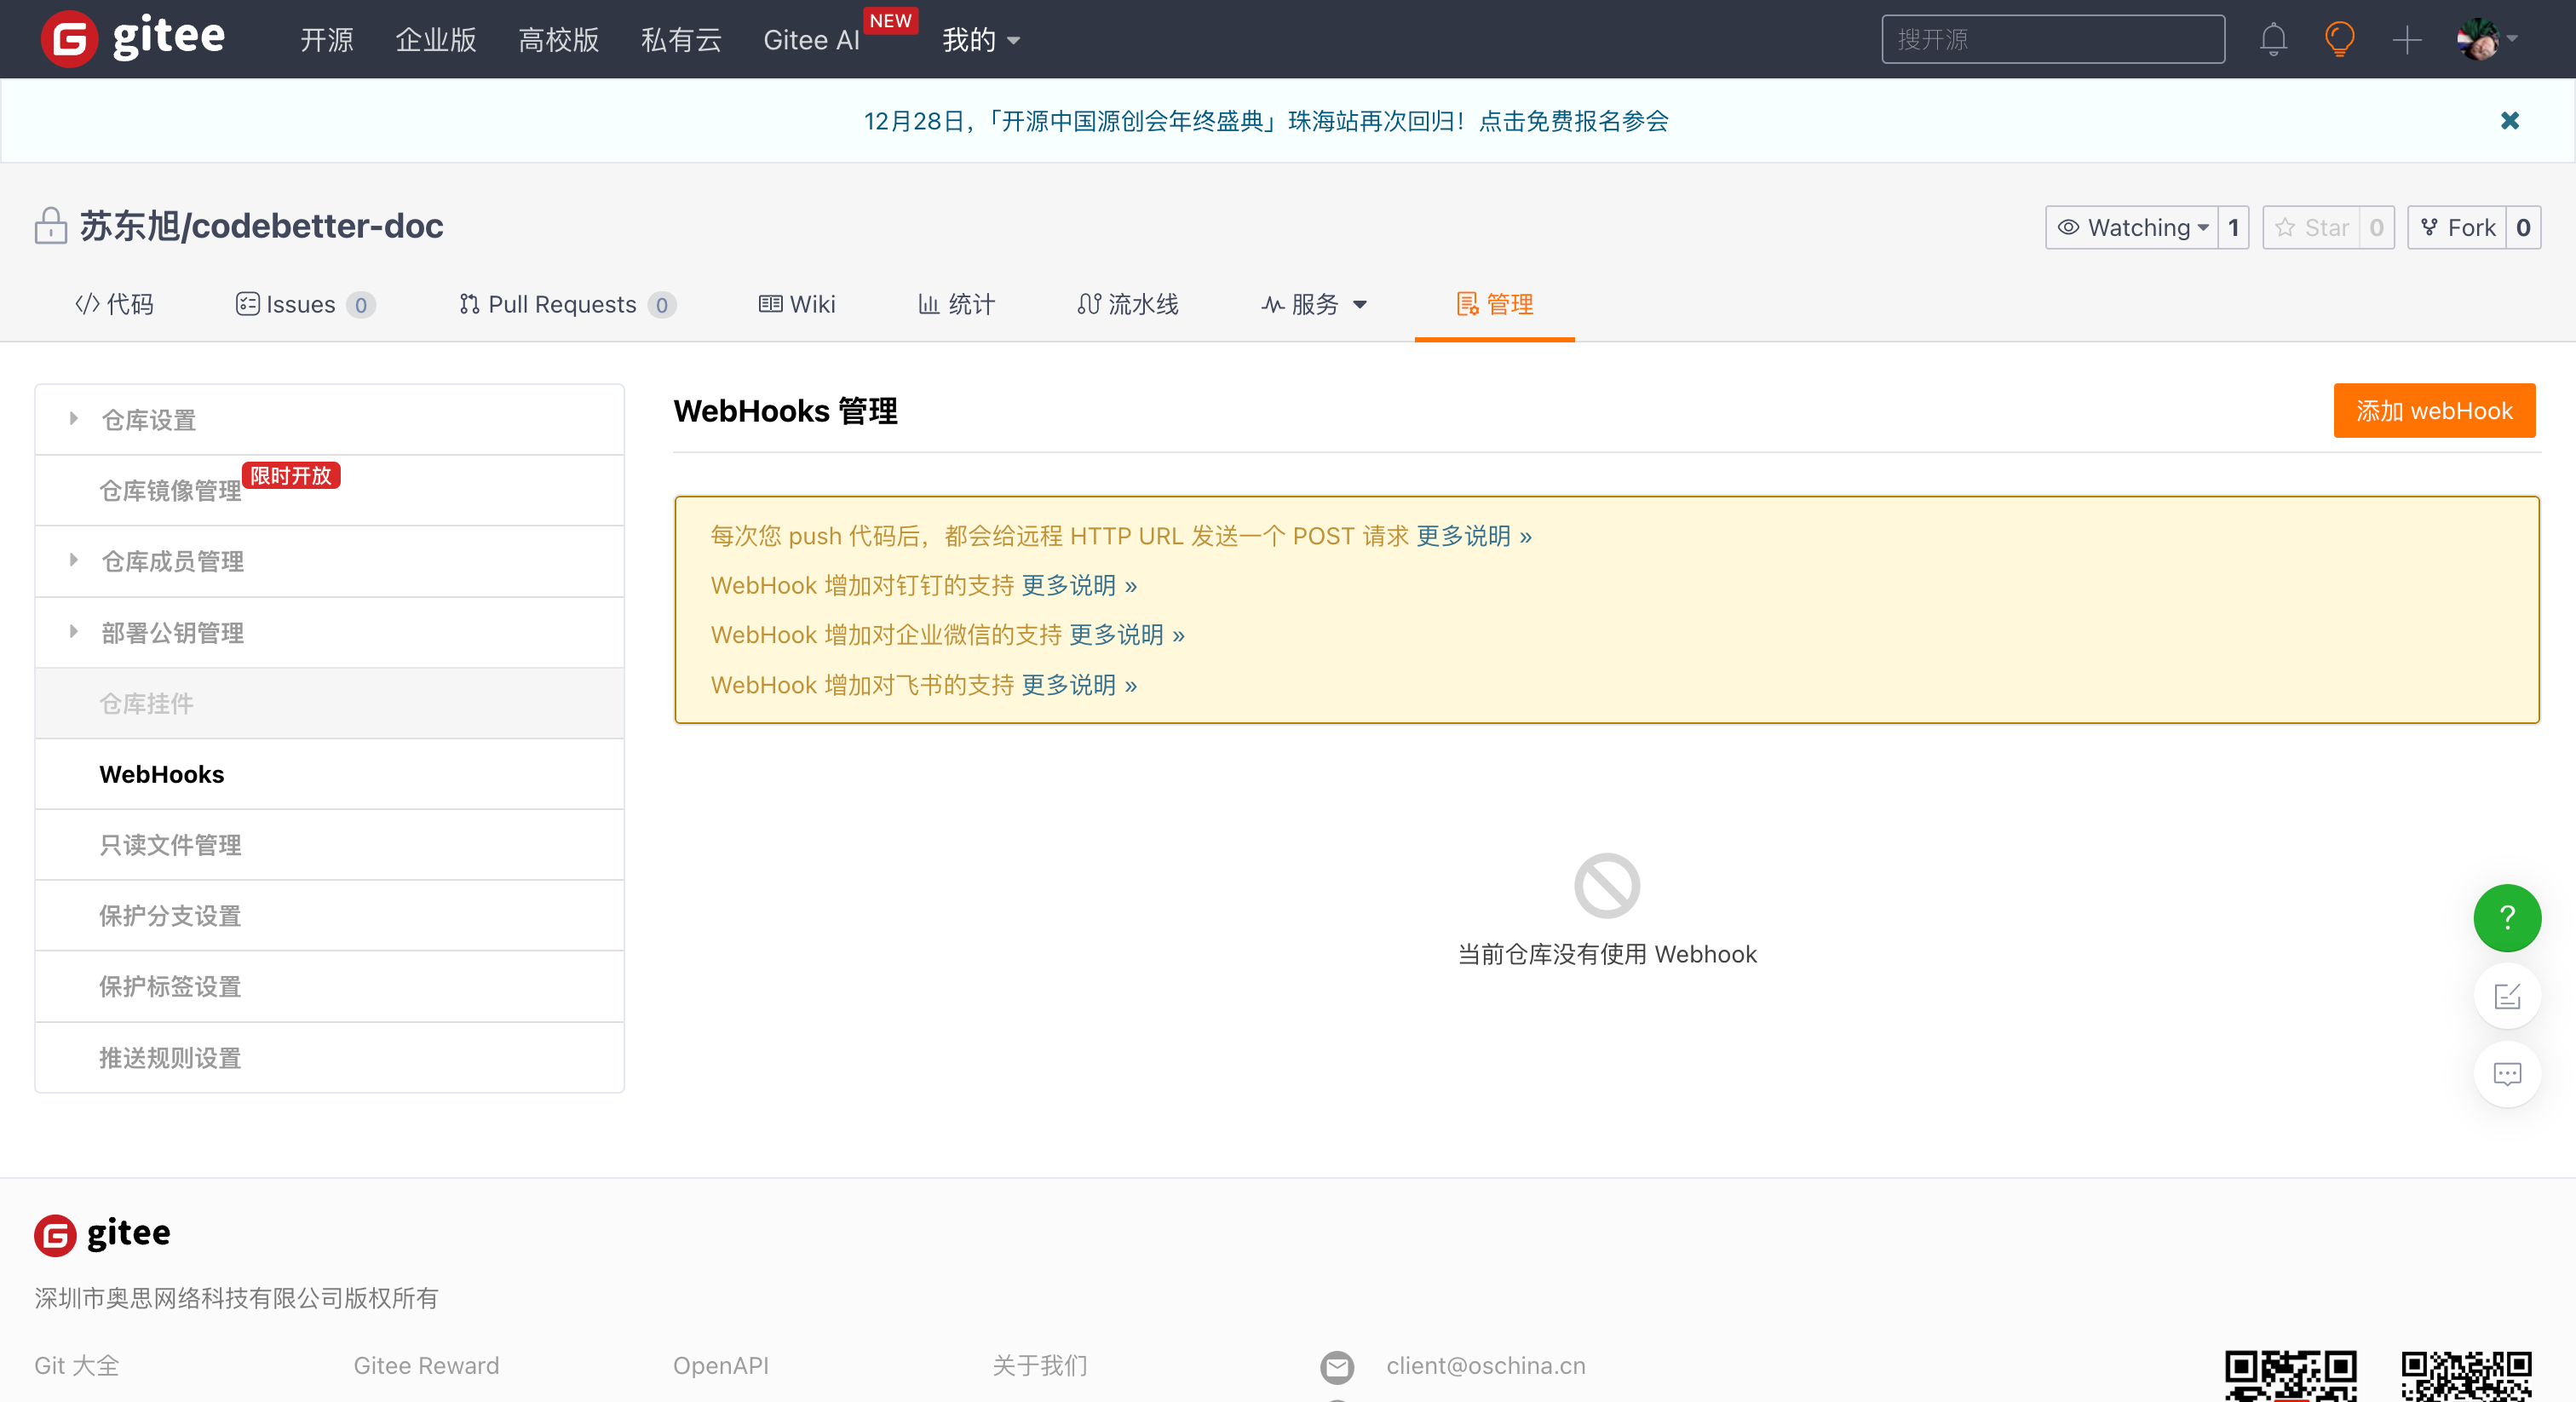Click the banner link about 开源中国源创会年终盛典
Screen dimensions: 2576x1402
[1266, 121]
